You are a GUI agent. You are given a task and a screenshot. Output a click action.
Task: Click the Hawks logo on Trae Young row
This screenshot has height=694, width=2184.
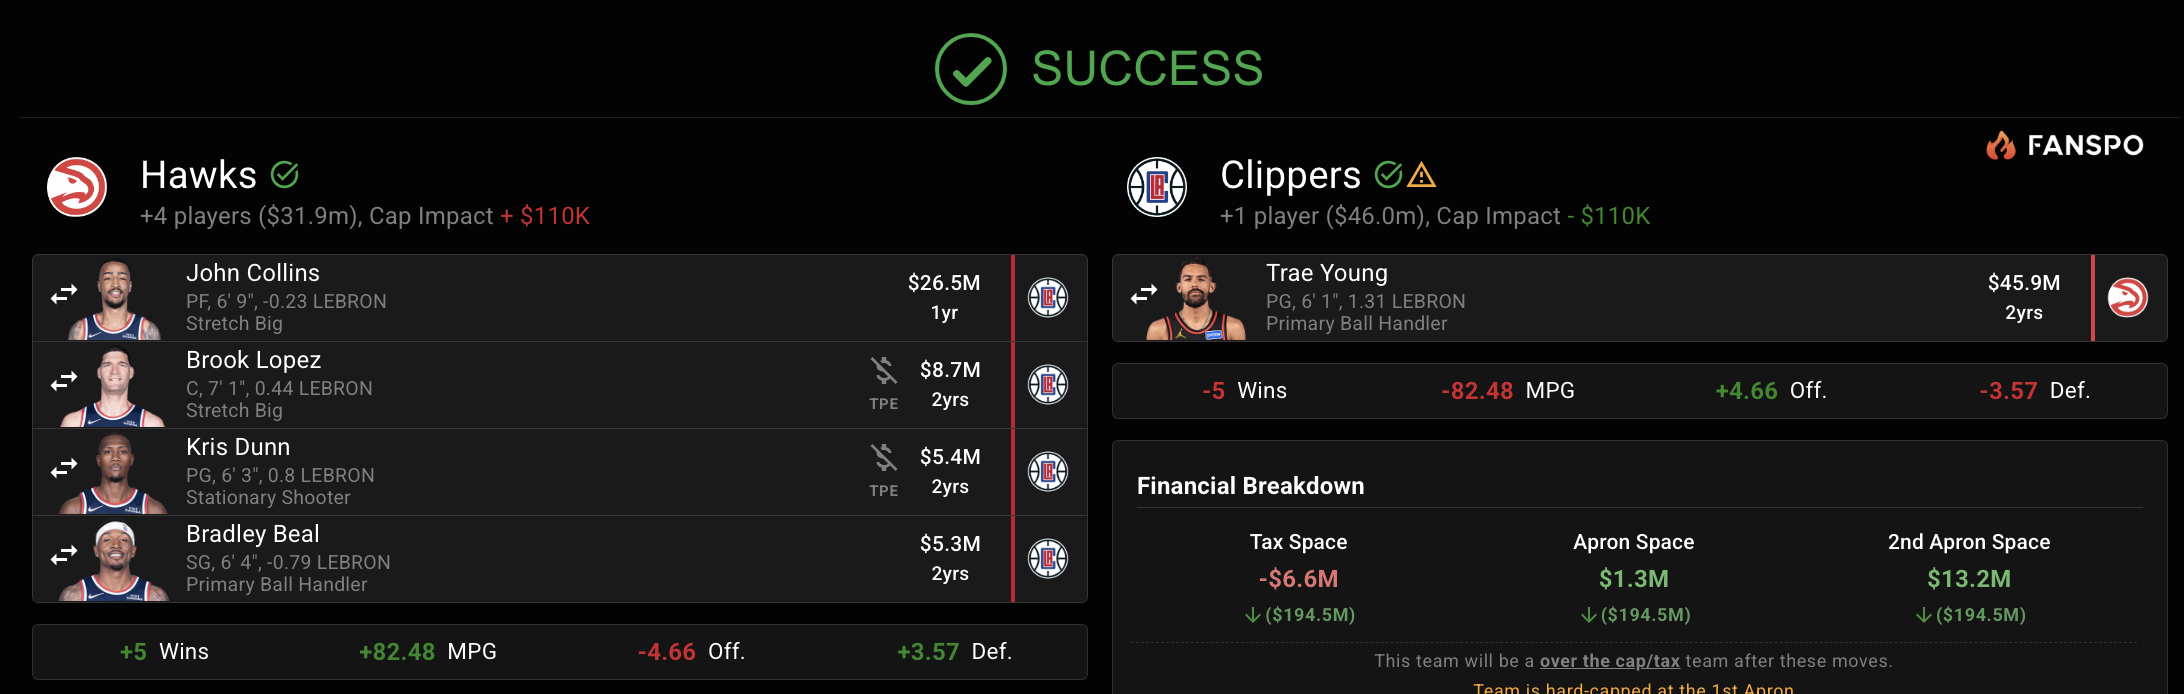coord(2128,297)
